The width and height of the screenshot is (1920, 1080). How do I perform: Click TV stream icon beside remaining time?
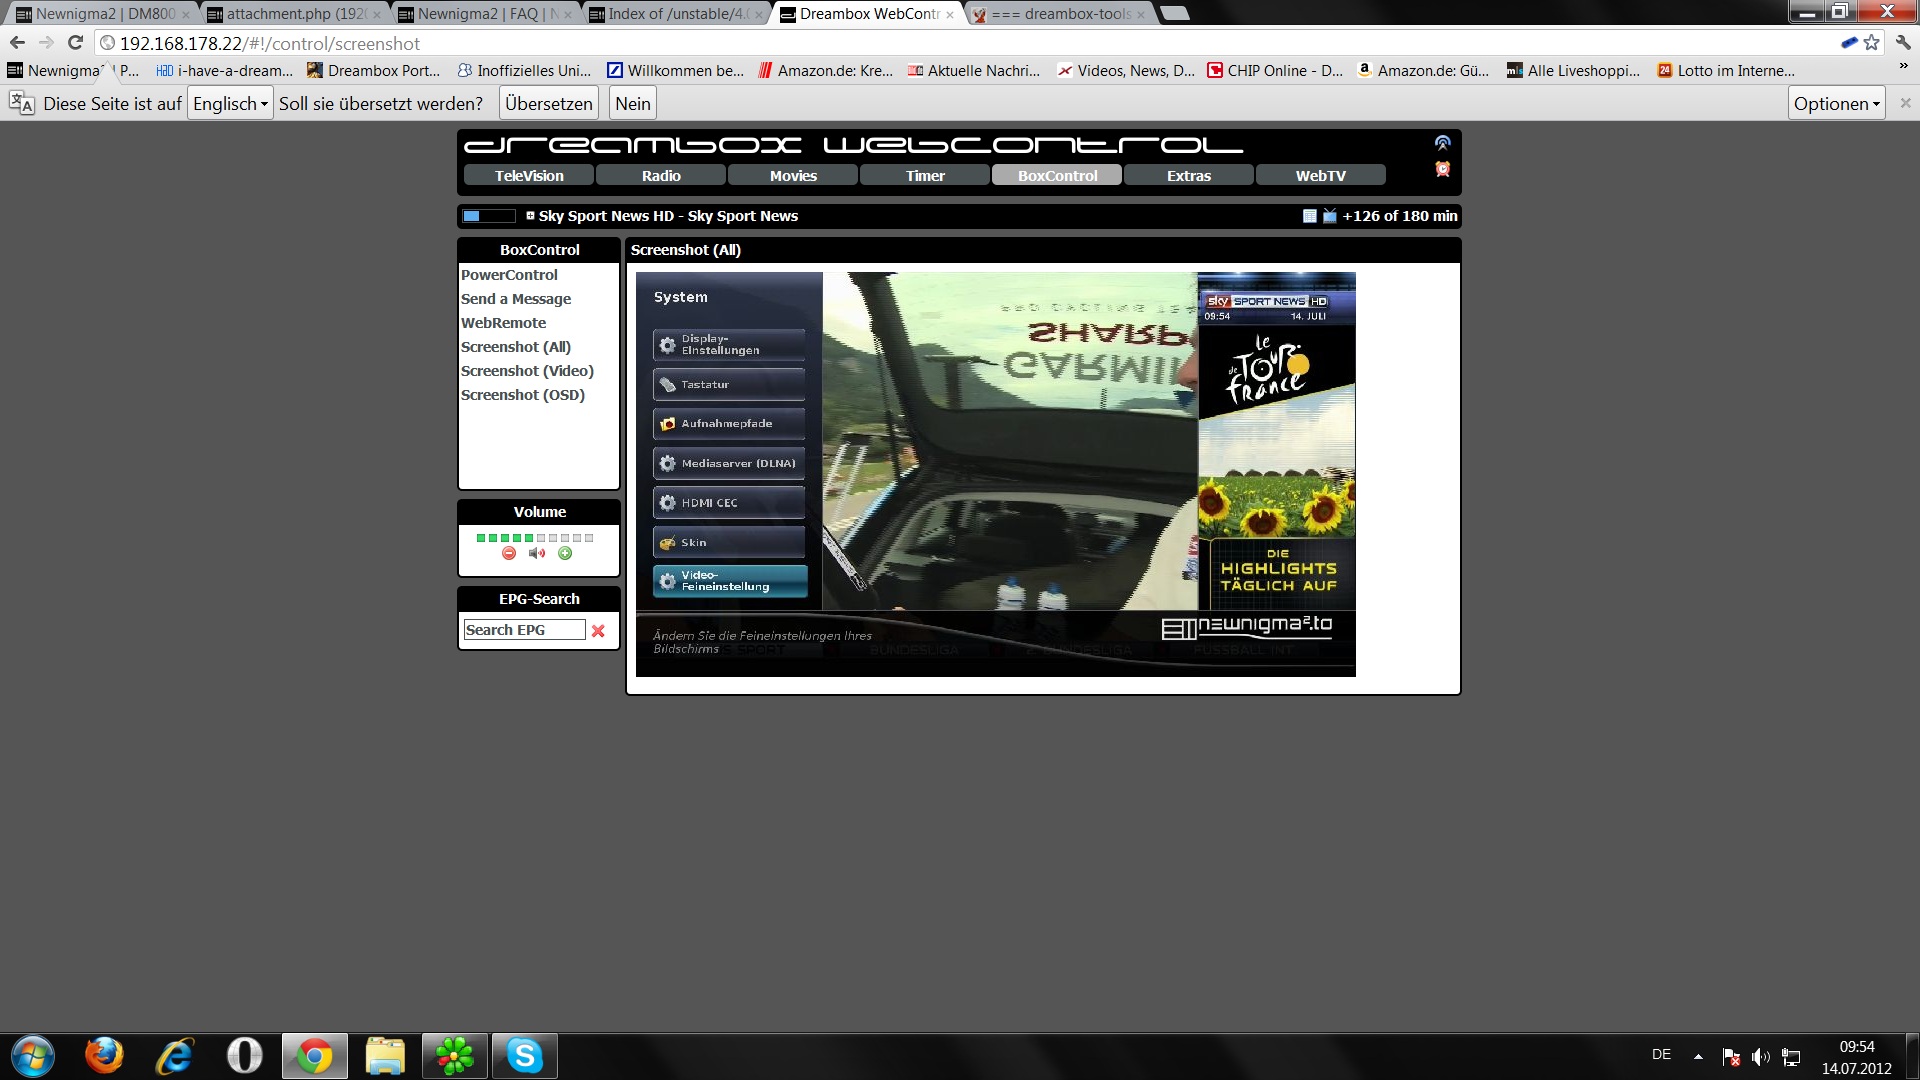[x=1329, y=216]
